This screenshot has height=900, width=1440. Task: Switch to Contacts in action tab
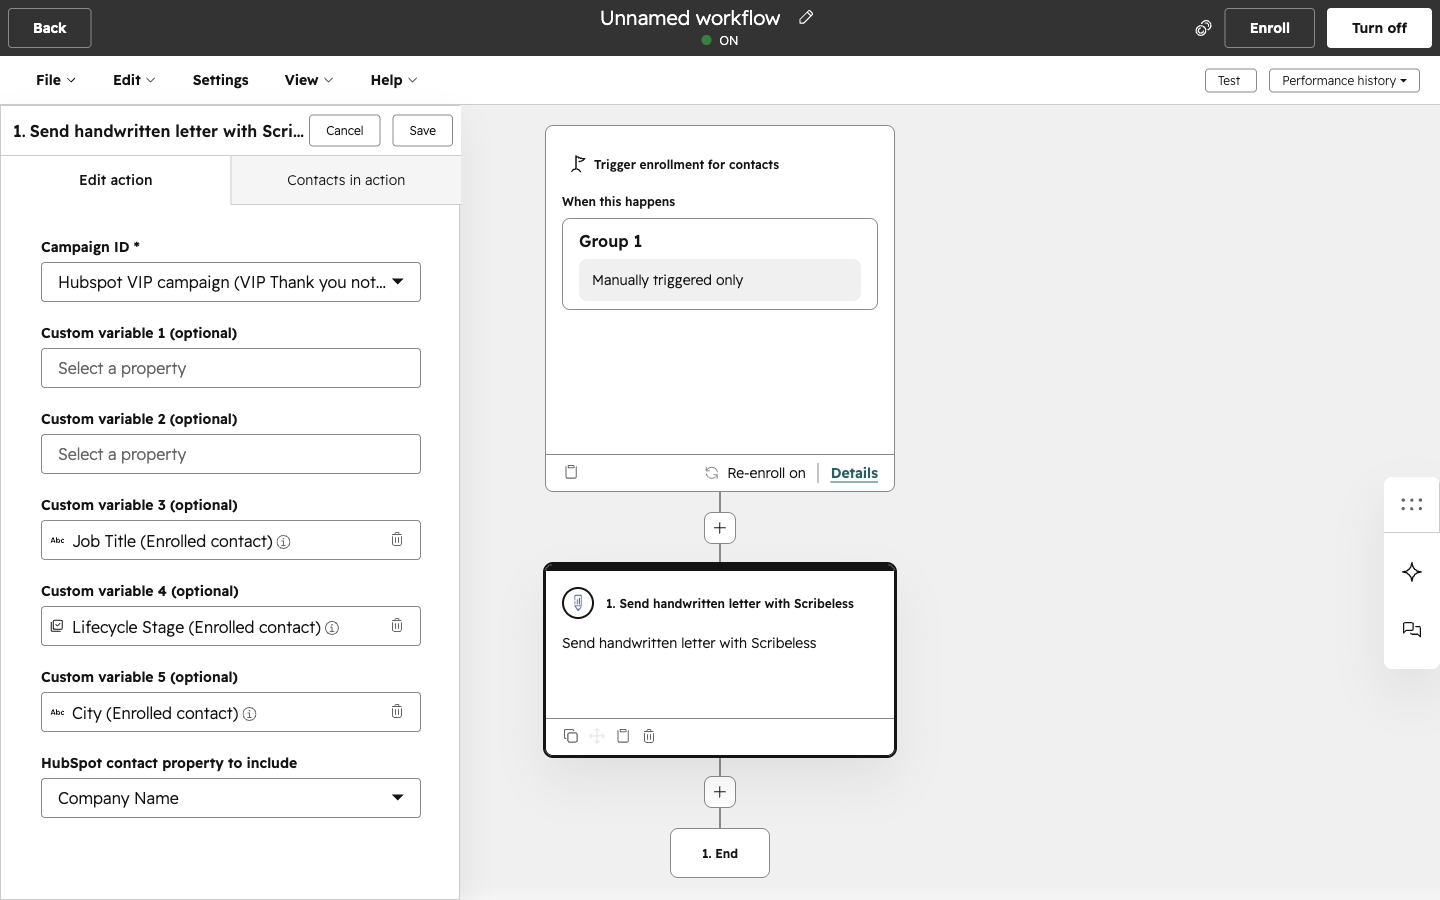(346, 180)
